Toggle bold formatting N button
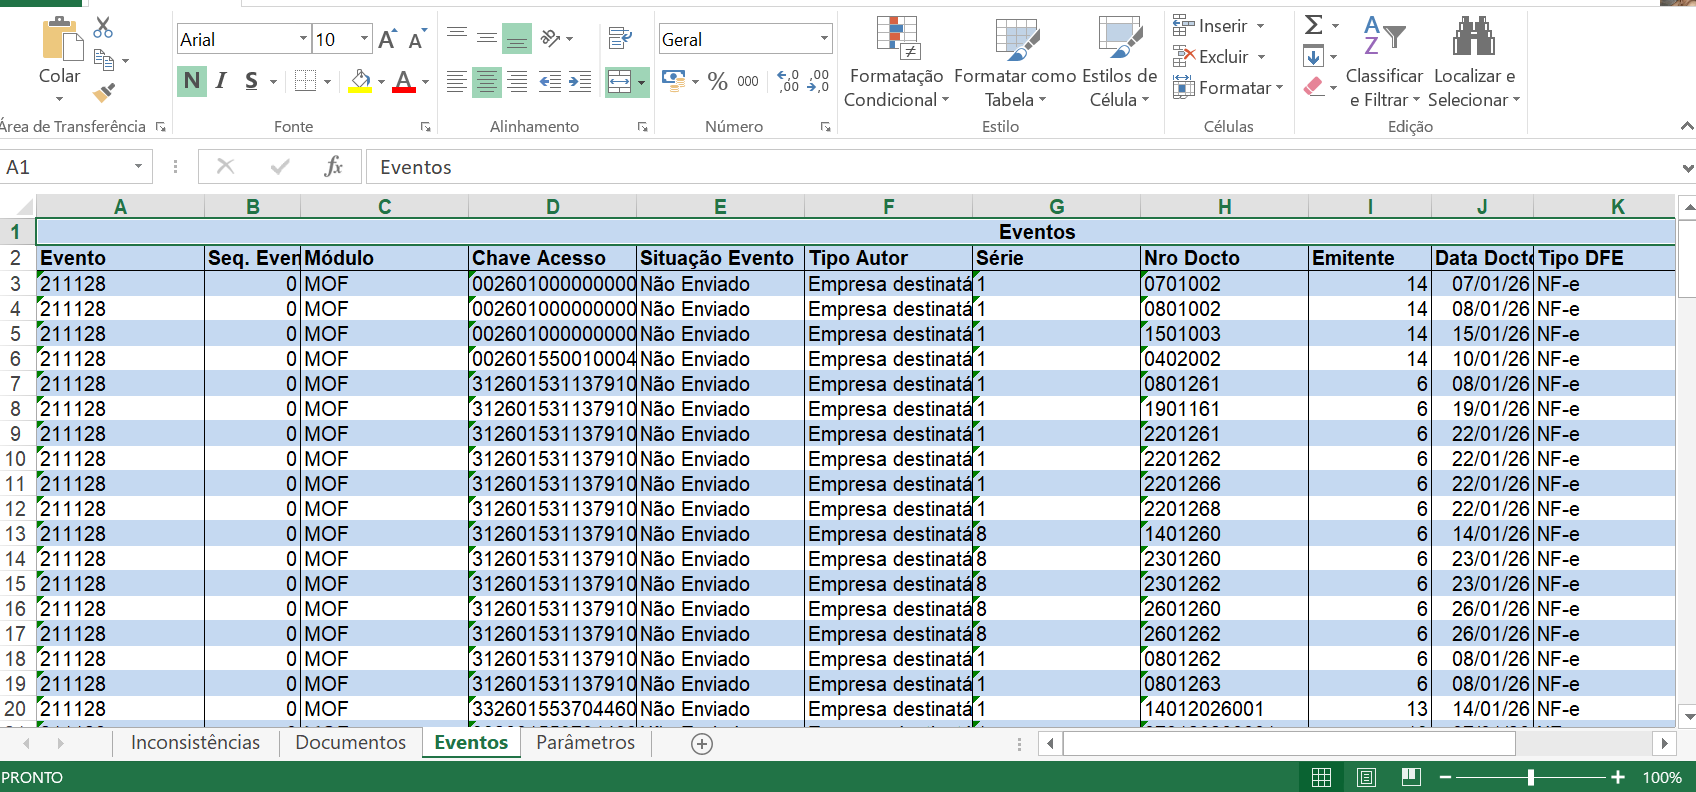 [x=192, y=81]
